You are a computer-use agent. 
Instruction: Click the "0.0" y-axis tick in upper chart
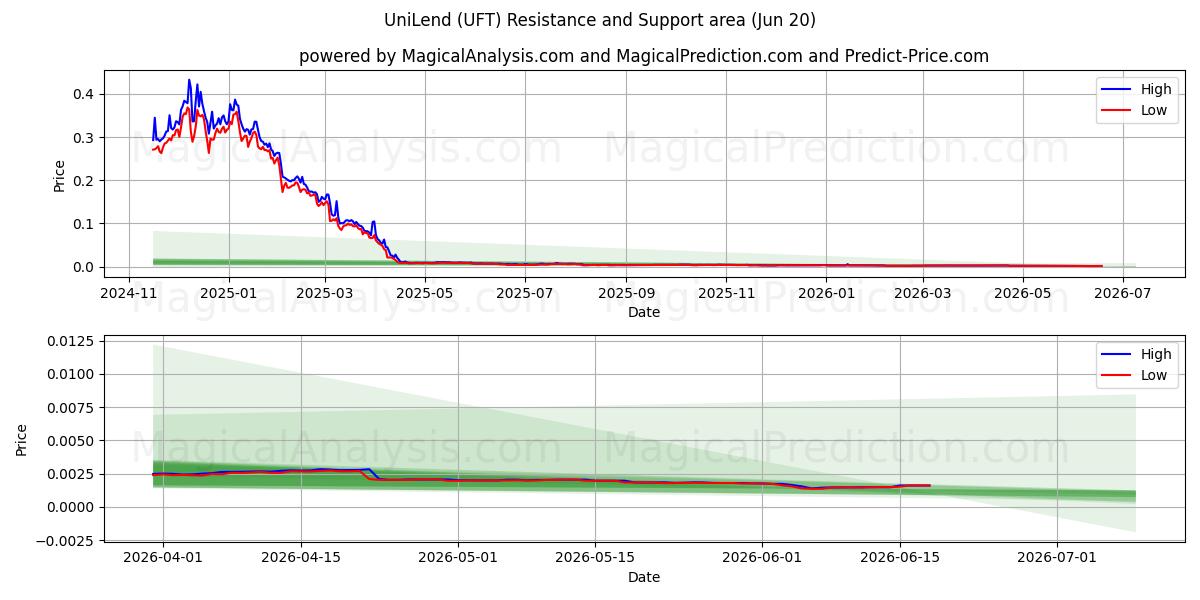pos(85,267)
